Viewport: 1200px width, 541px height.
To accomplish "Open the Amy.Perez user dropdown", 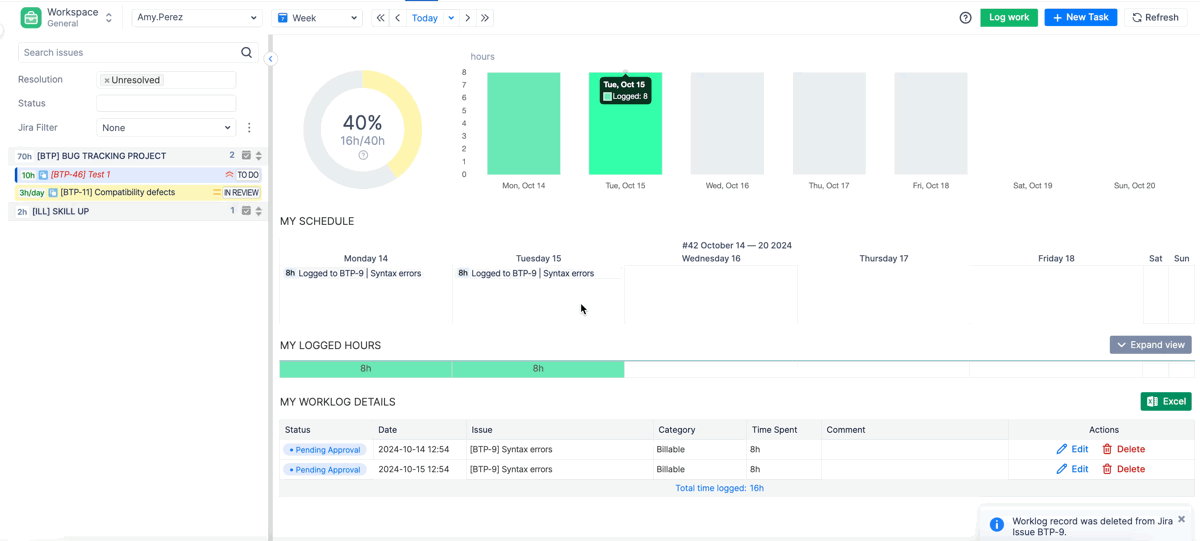I will click(x=196, y=18).
